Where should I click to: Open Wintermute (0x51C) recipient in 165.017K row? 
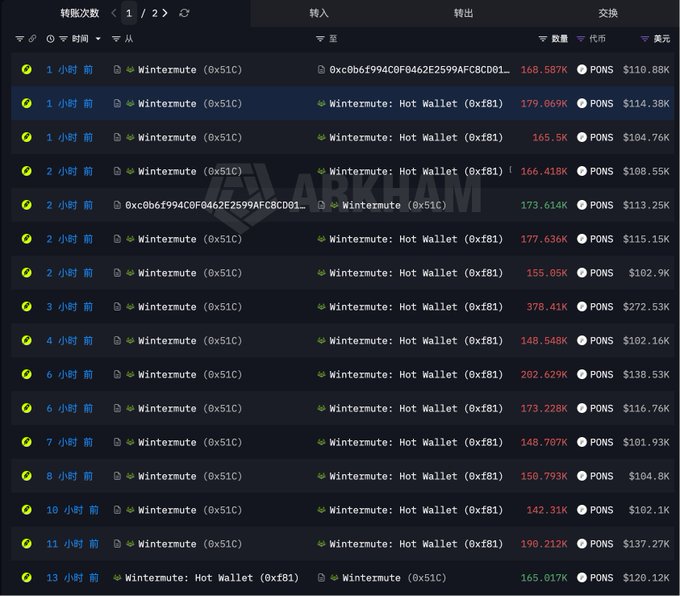(394, 577)
